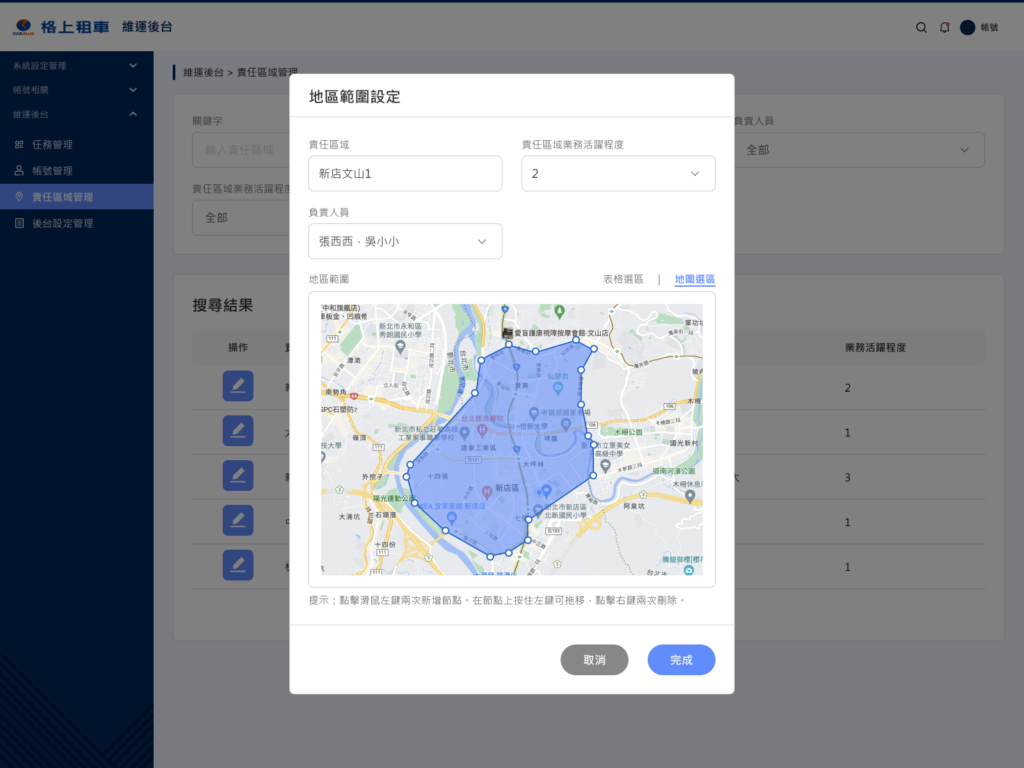
Task: Click the 格上租車 logo
Action: coord(61,27)
